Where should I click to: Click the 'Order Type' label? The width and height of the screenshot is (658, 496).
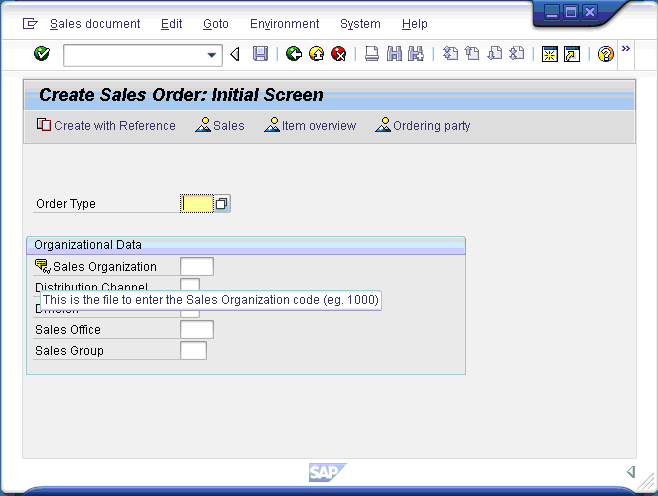[66, 204]
